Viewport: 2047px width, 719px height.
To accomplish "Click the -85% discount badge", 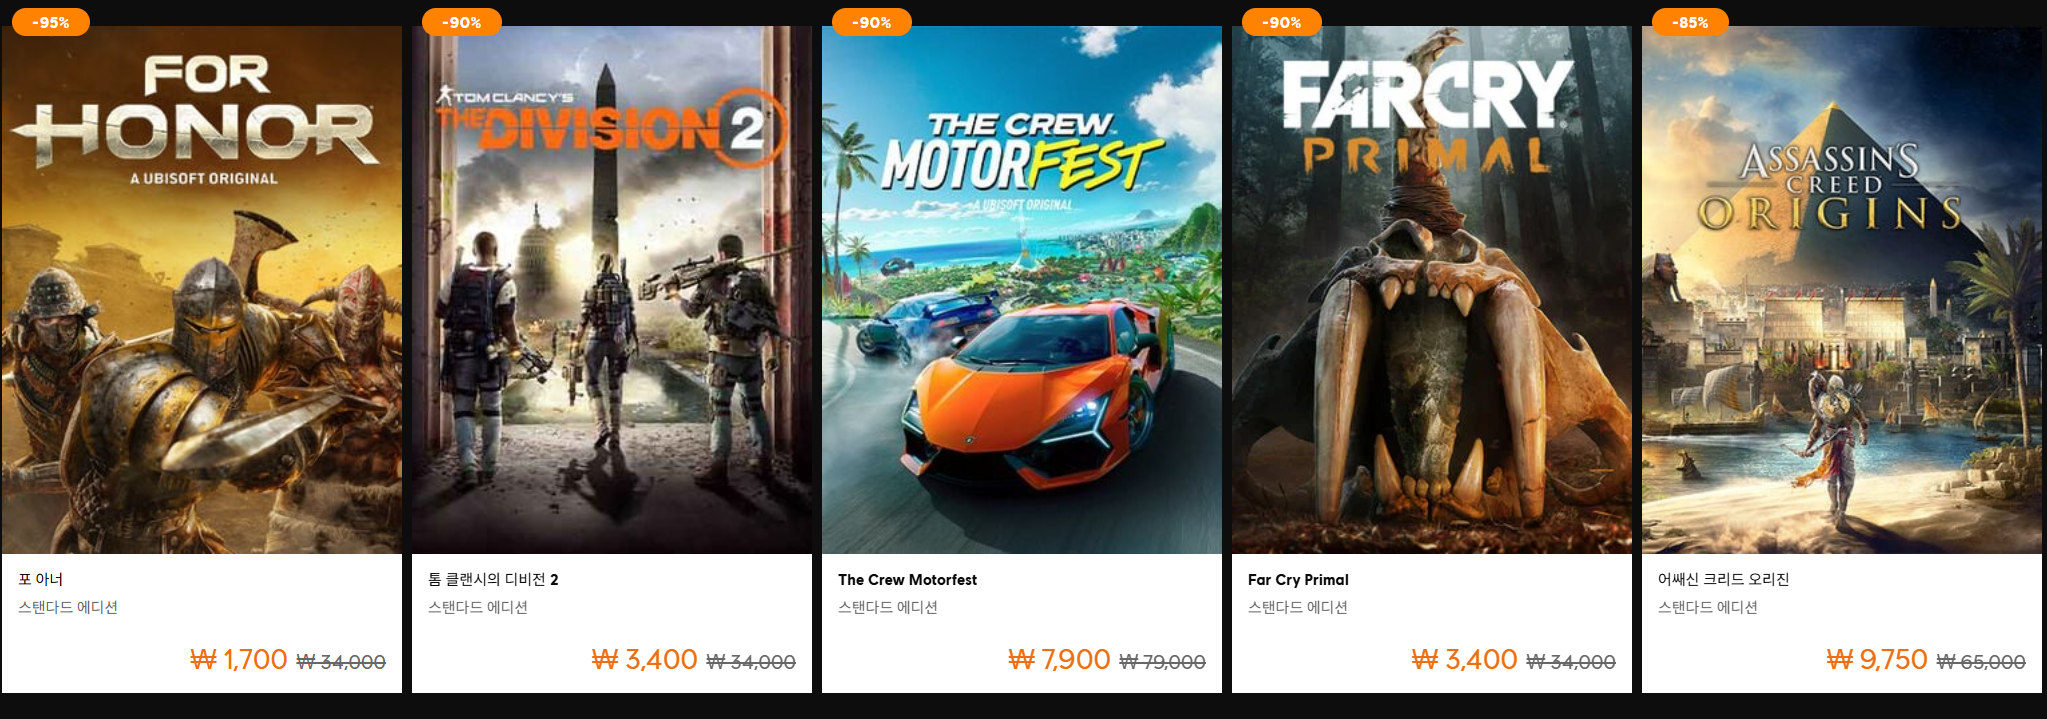I will click(x=1690, y=22).
